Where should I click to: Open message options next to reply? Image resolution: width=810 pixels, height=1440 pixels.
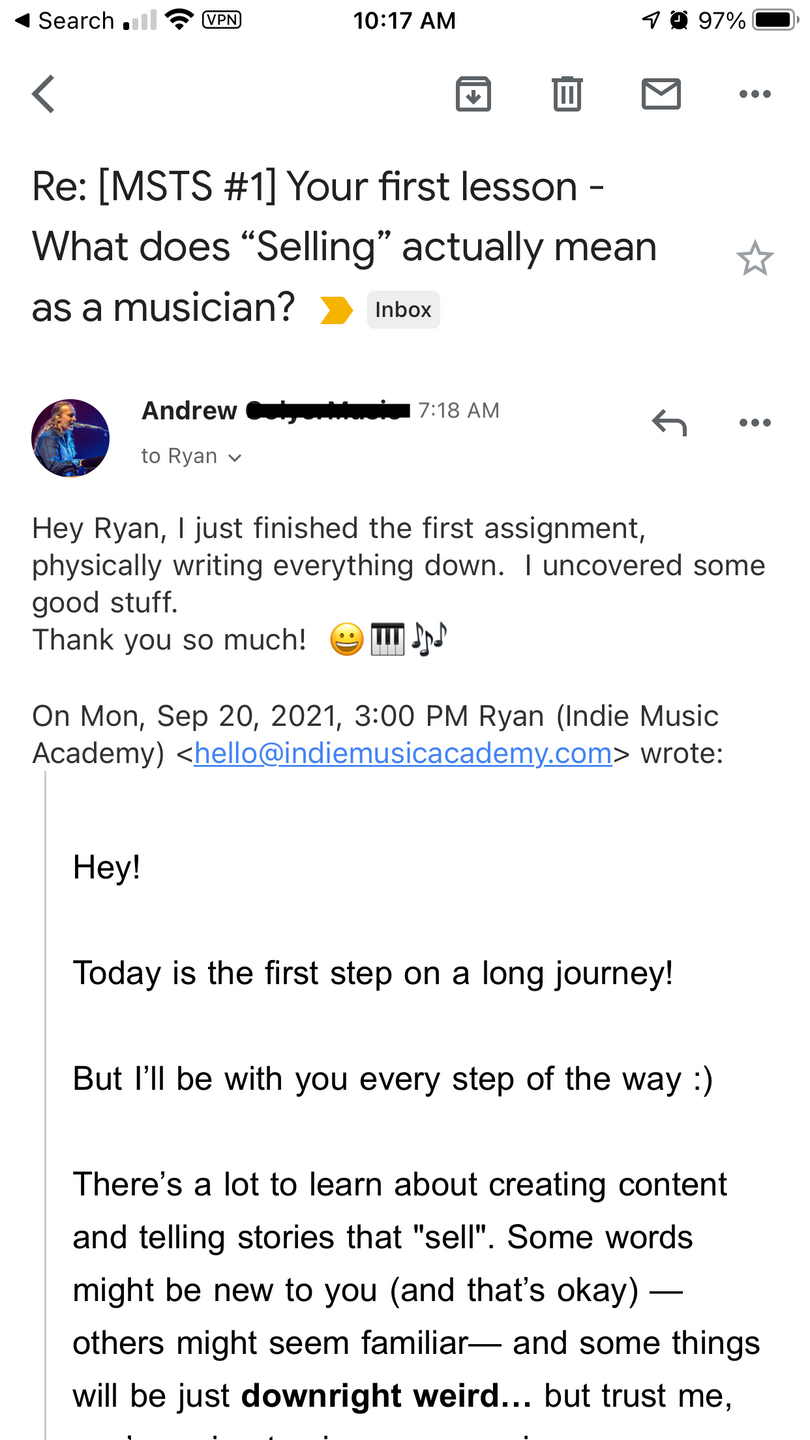point(754,423)
